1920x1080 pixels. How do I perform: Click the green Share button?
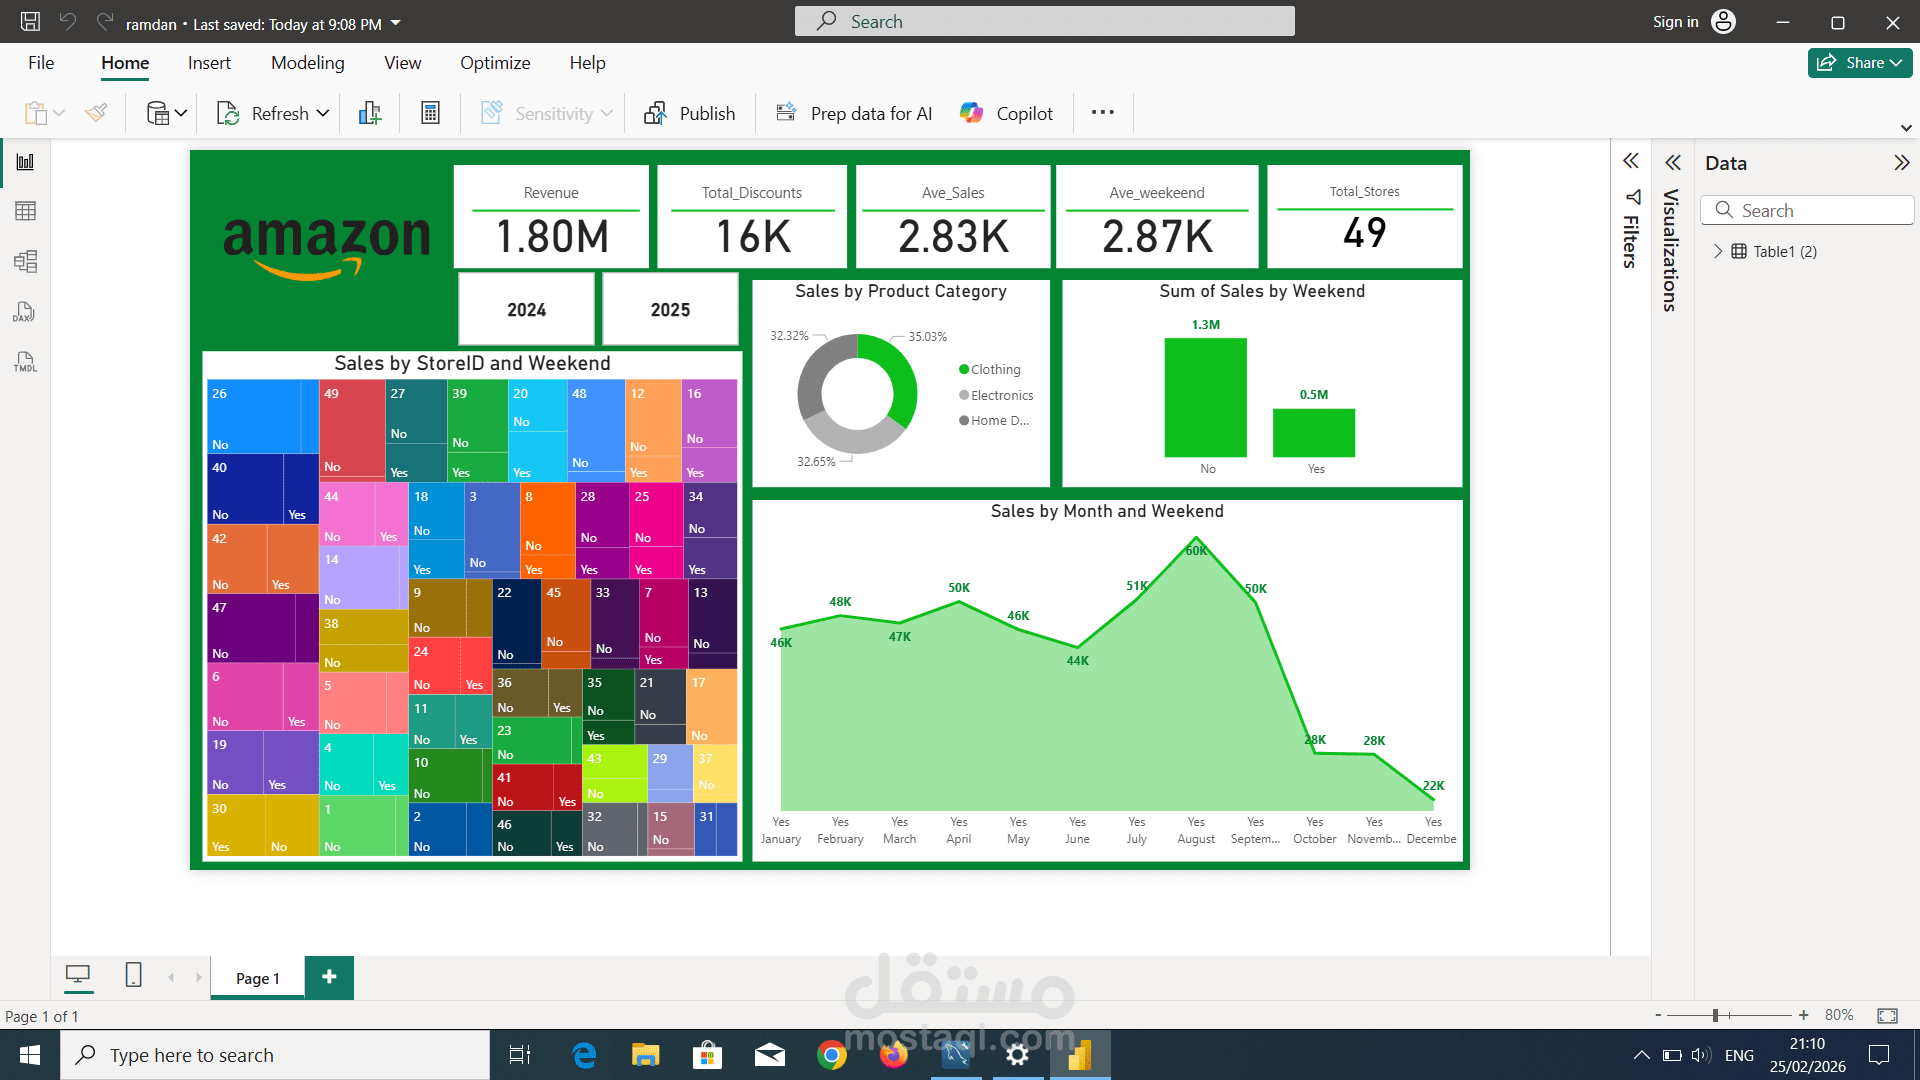(x=1859, y=63)
